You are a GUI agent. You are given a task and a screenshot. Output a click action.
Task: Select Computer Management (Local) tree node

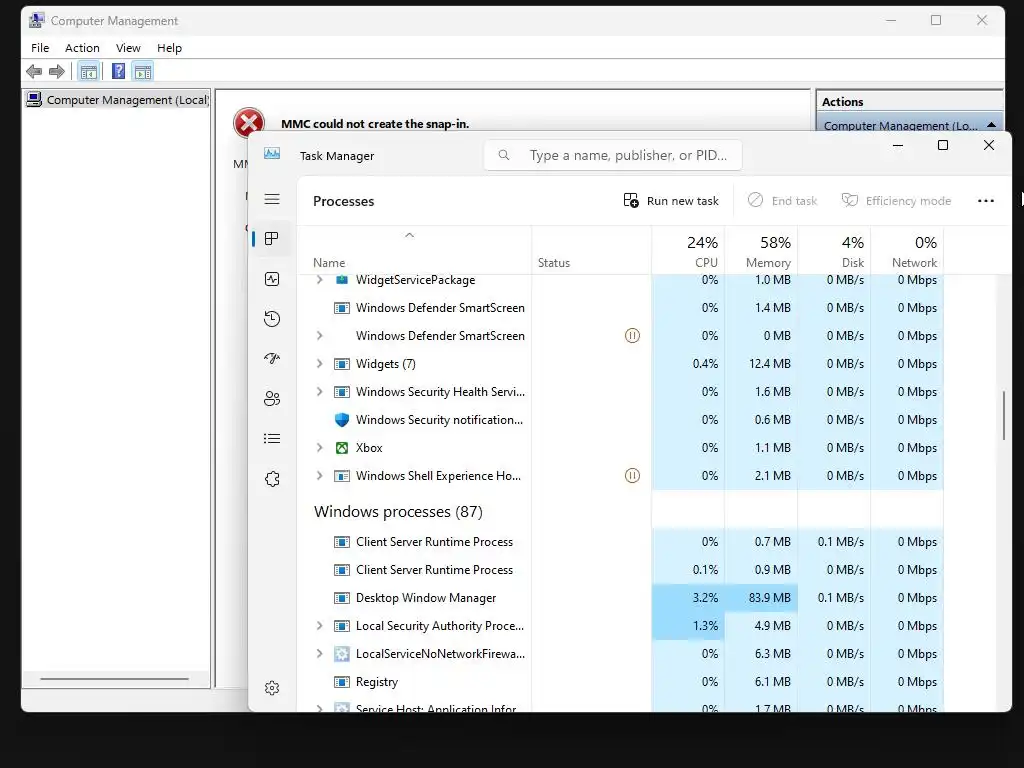click(118, 100)
